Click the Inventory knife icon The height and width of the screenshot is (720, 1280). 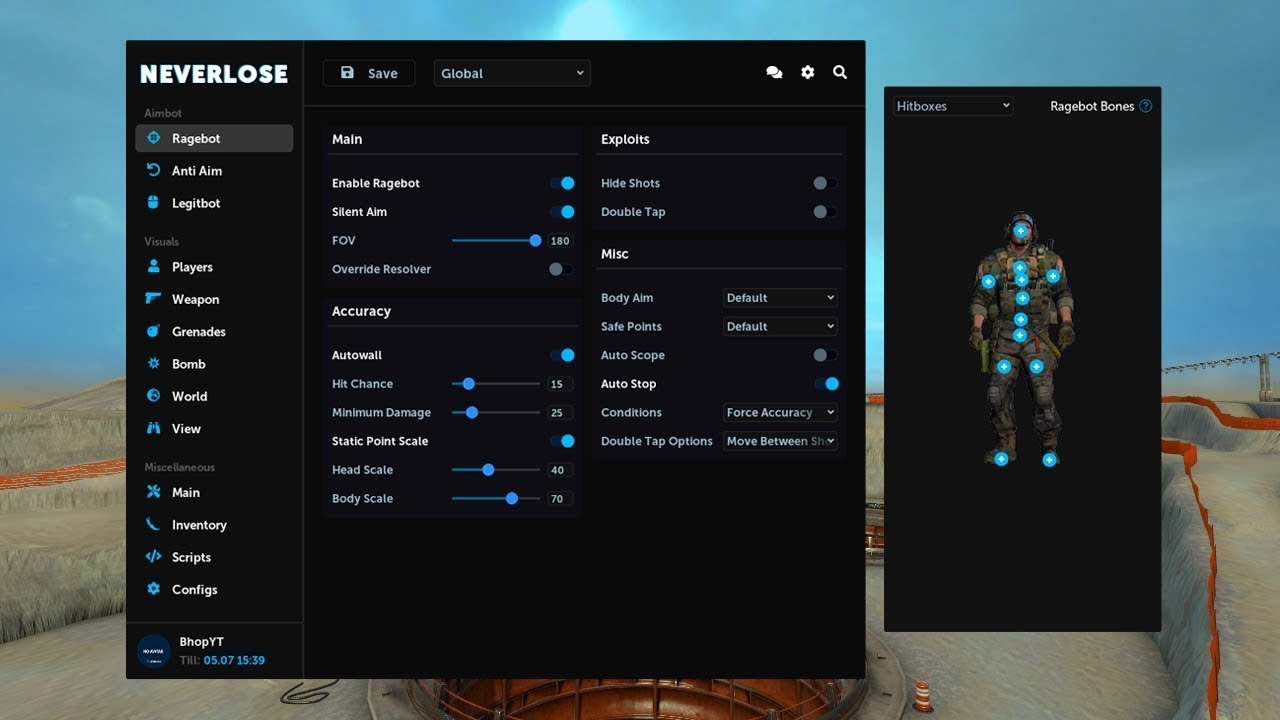click(x=153, y=524)
